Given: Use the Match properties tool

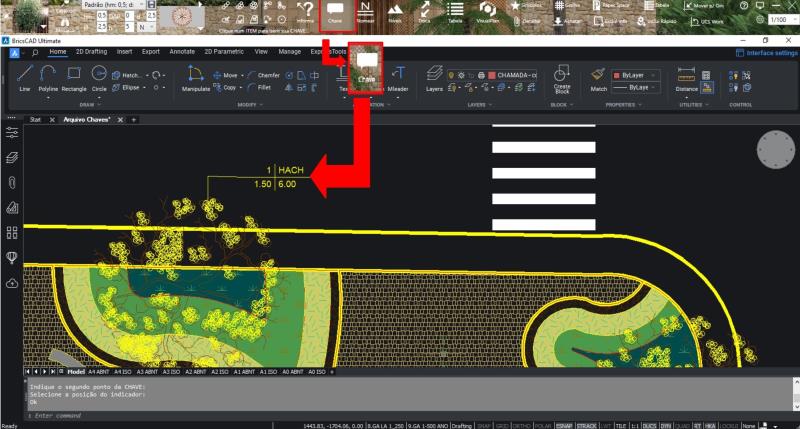Looking at the screenshot, I should (x=598, y=79).
